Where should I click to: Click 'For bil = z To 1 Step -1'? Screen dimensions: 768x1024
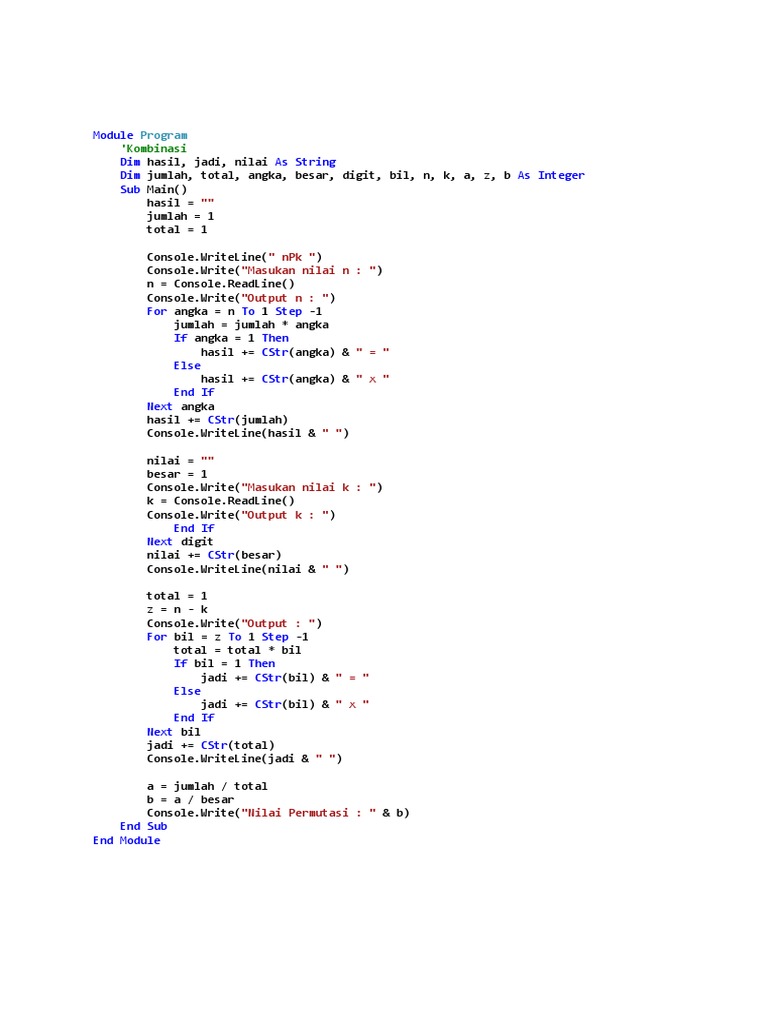227,637
